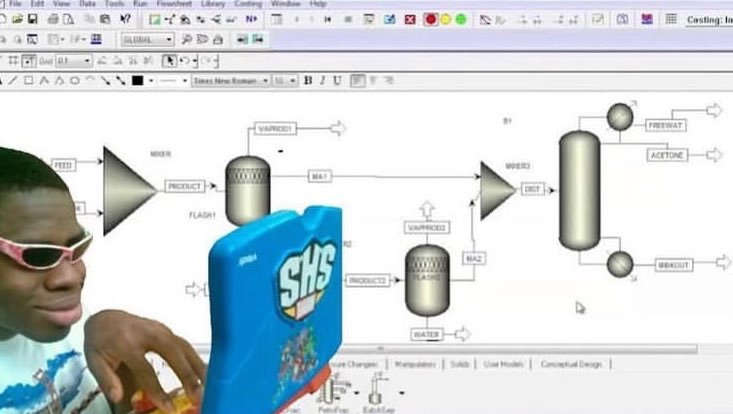Switch to the Manipulators tab

[415, 364]
